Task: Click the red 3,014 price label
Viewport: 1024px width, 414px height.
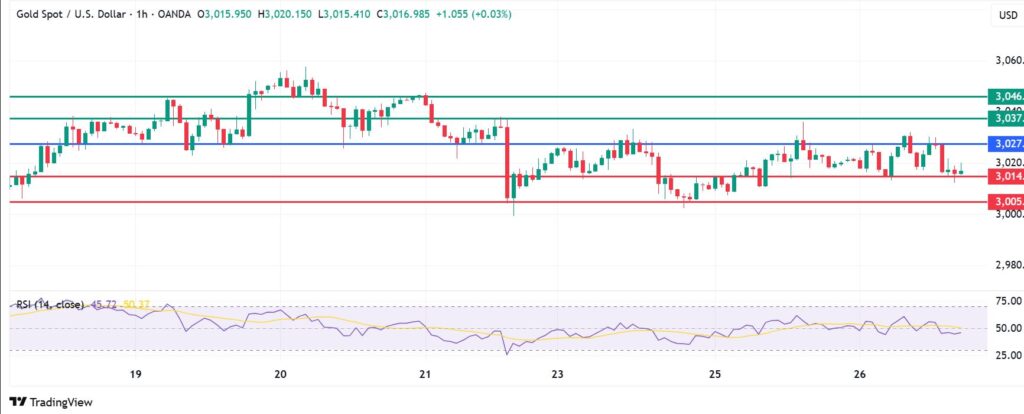Action: click(1004, 176)
